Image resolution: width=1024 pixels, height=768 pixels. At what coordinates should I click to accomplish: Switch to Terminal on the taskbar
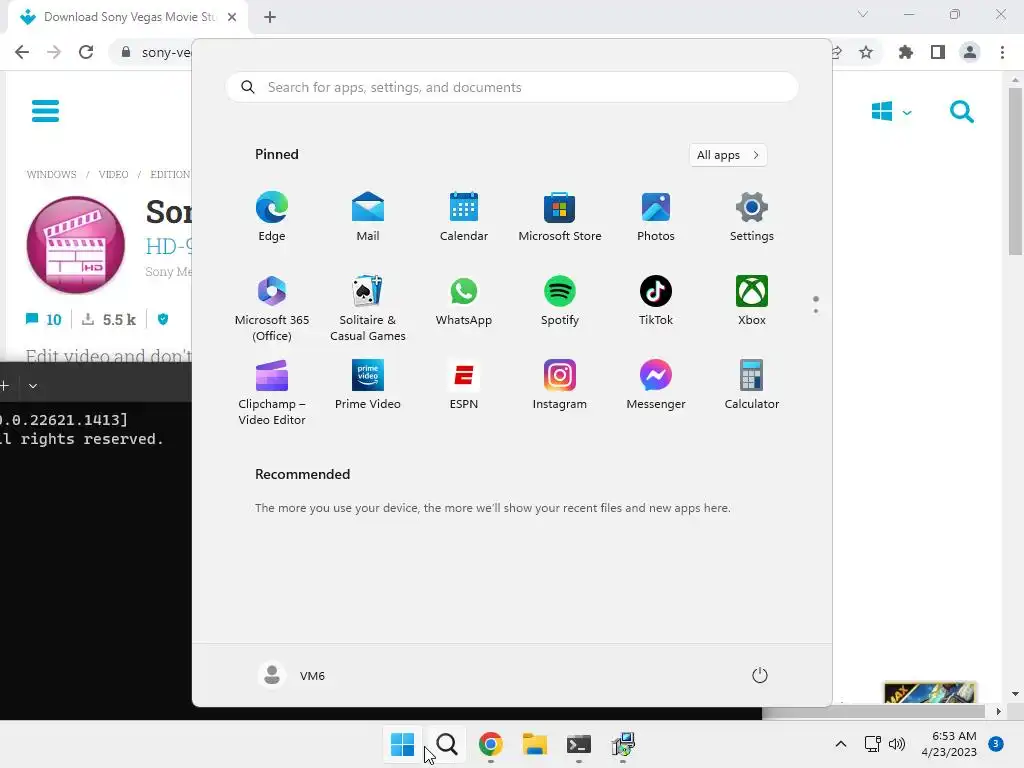pos(579,744)
